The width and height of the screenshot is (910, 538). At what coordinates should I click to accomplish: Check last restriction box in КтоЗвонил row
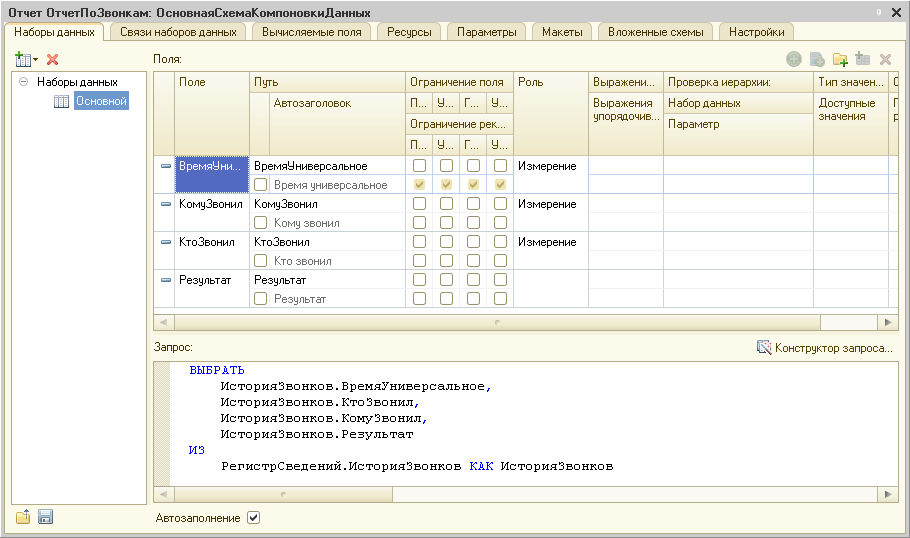pos(500,241)
